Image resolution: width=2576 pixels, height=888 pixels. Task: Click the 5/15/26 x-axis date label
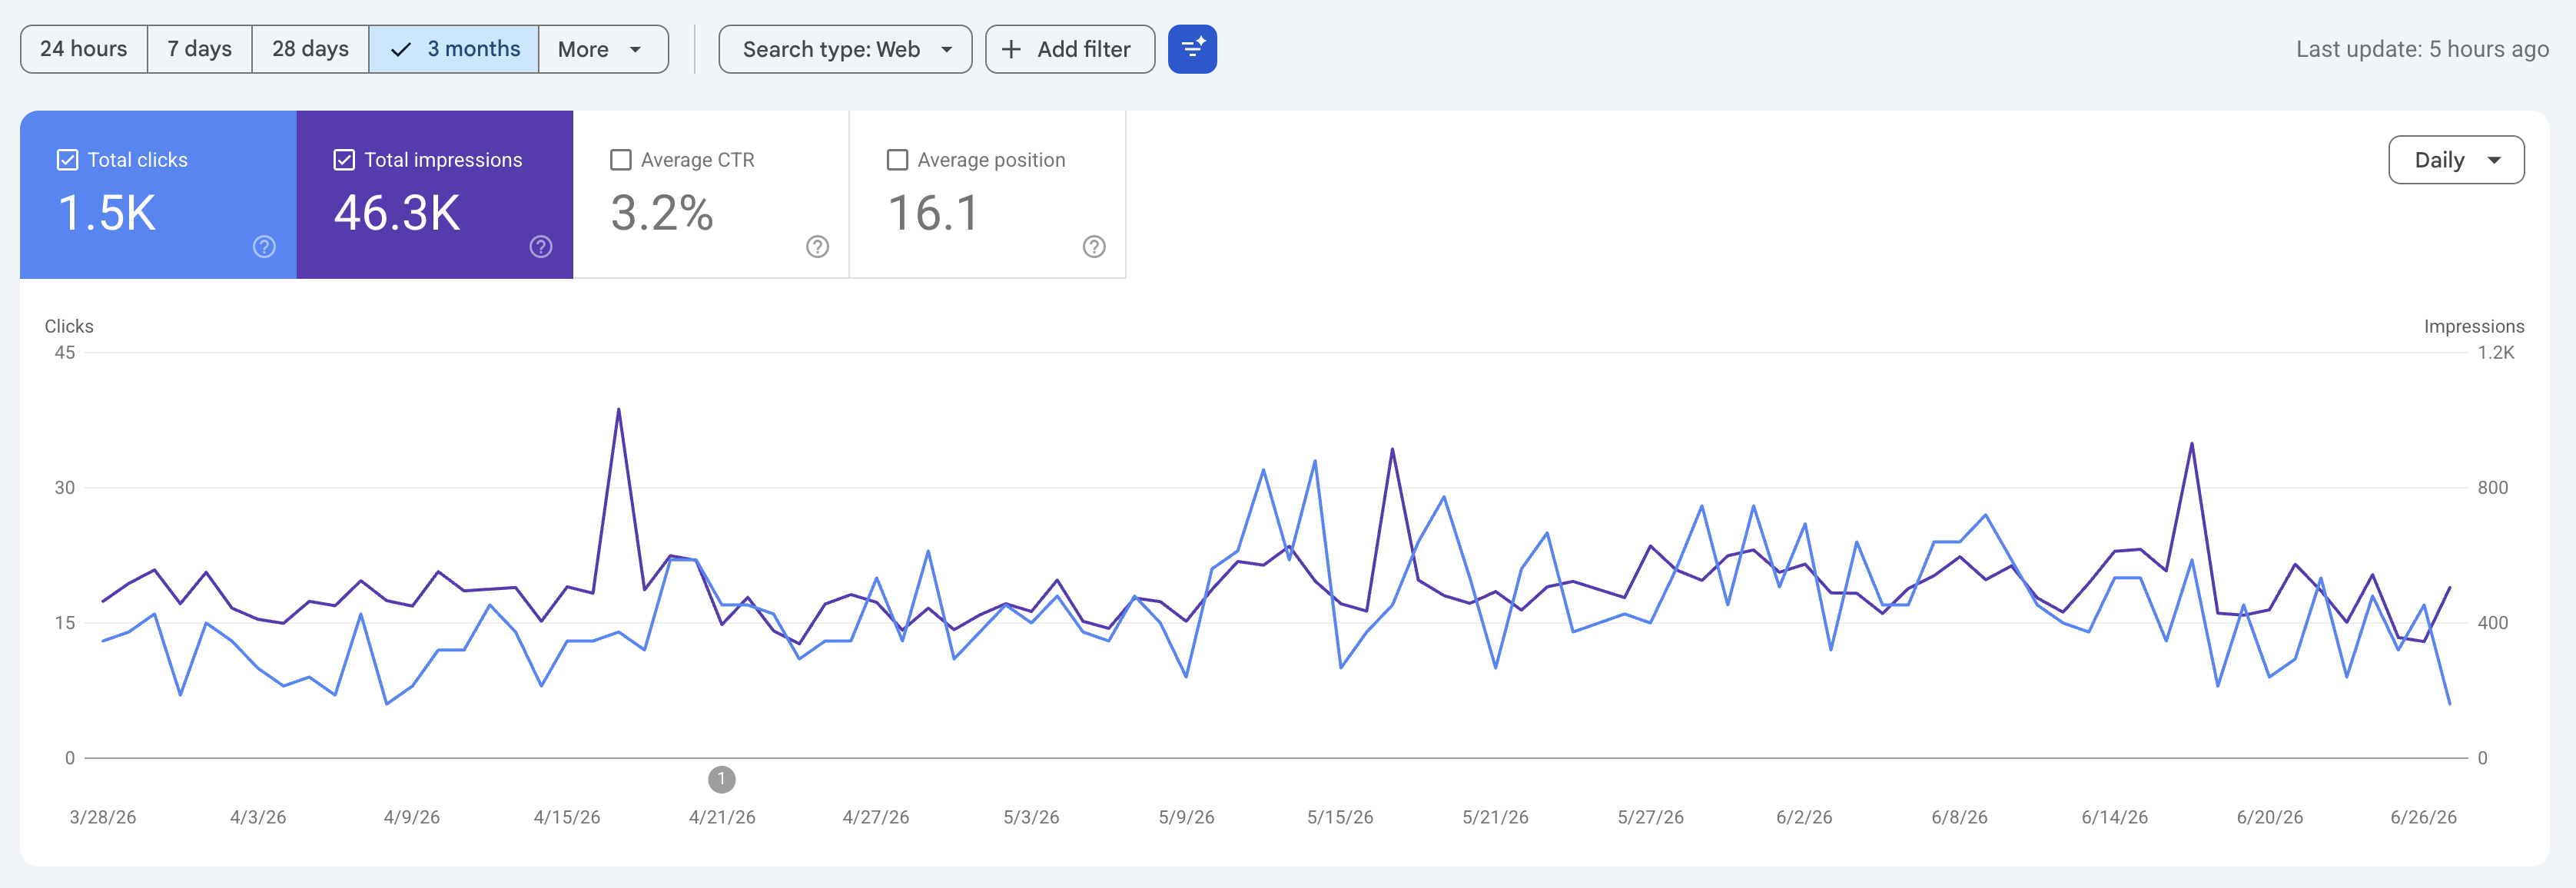click(1340, 817)
